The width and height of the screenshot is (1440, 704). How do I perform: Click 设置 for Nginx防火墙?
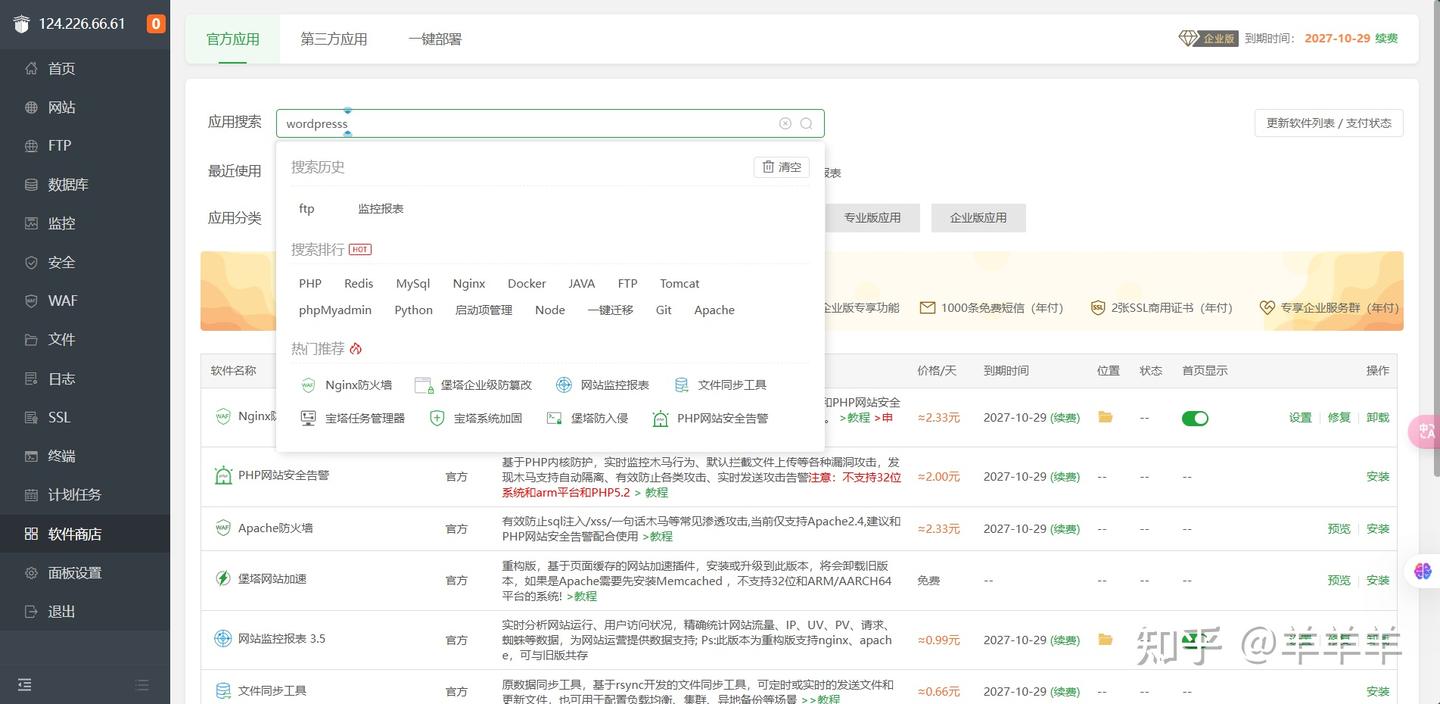1300,418
